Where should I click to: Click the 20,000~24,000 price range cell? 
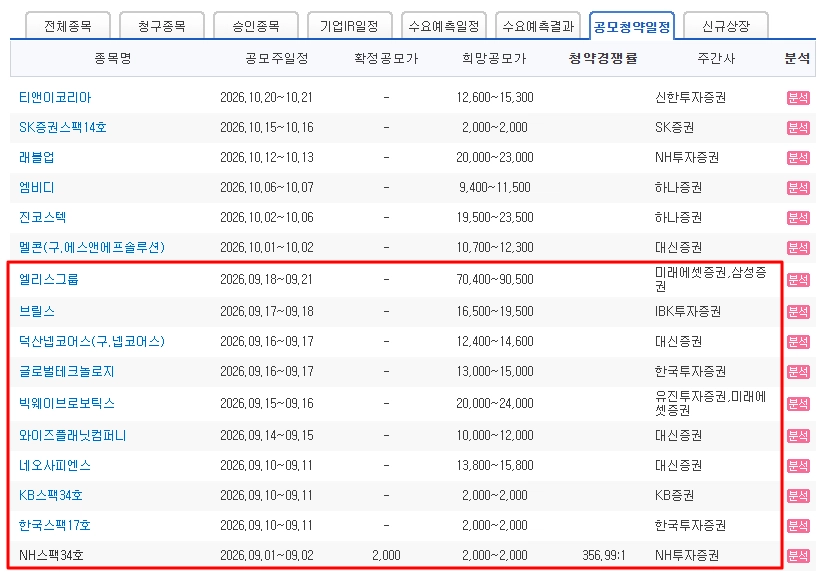pos(495,403)
